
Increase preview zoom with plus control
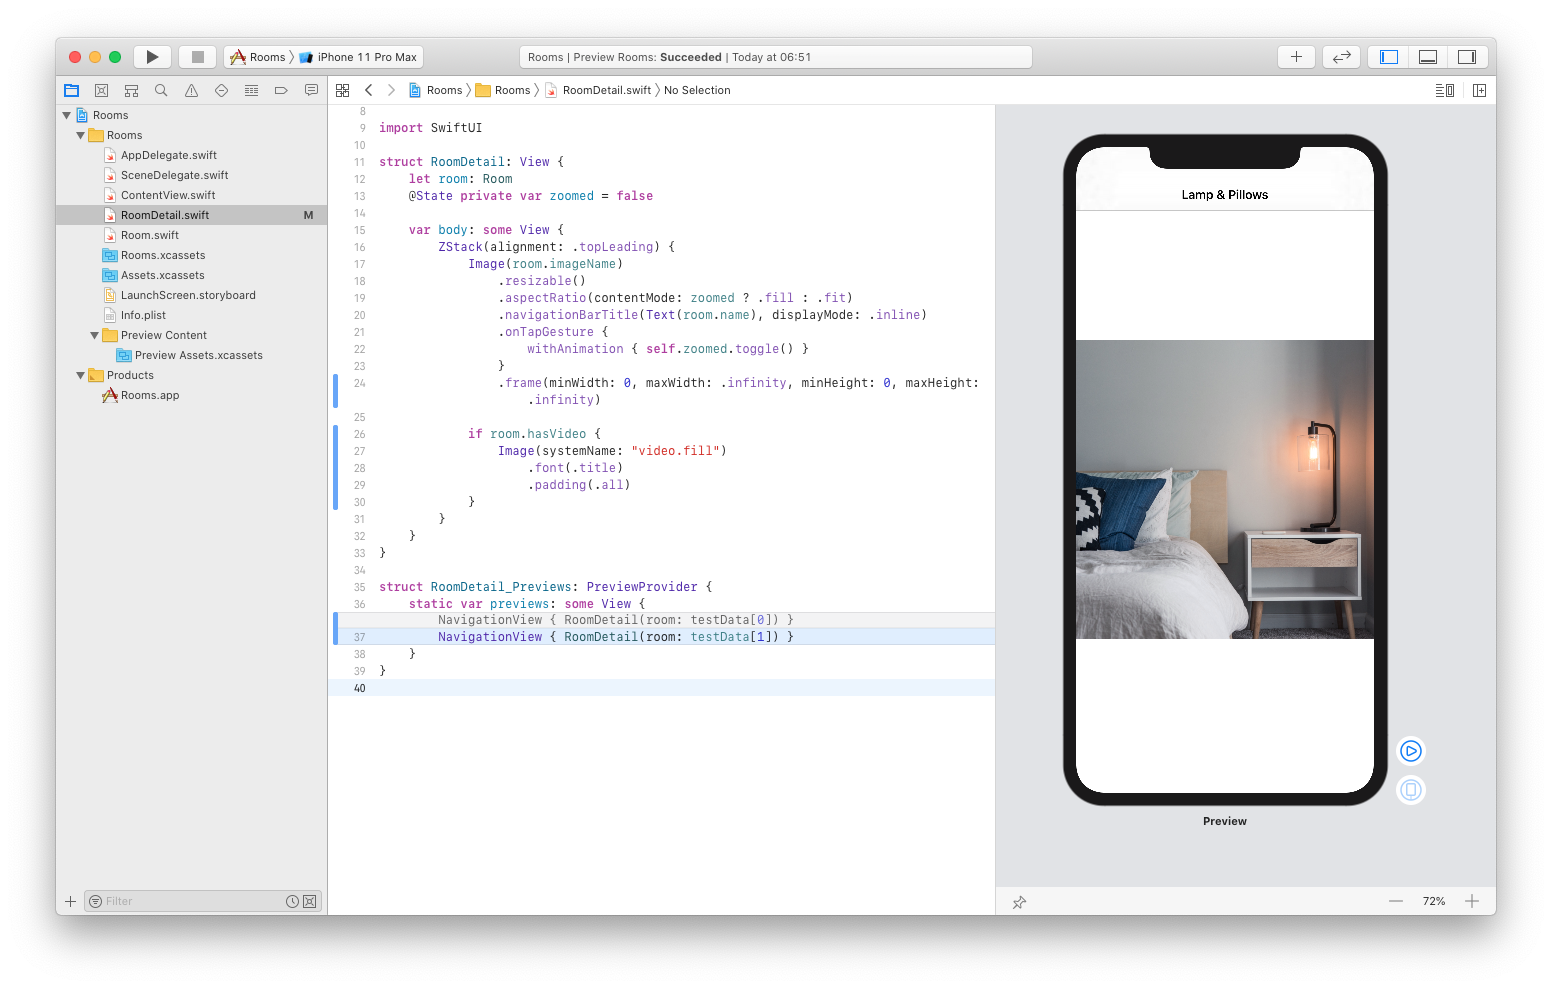tap(1472, 900)
